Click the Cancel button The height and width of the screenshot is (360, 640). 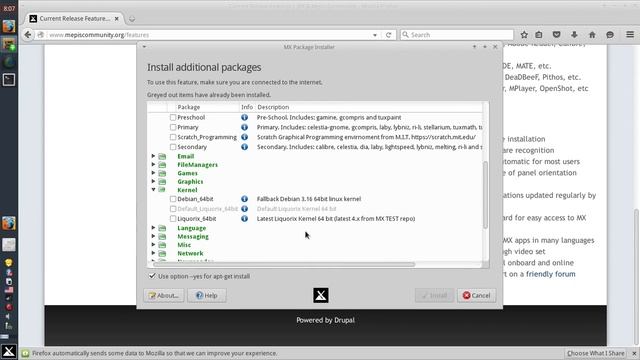pyautogui.click(x=476, y=295)
